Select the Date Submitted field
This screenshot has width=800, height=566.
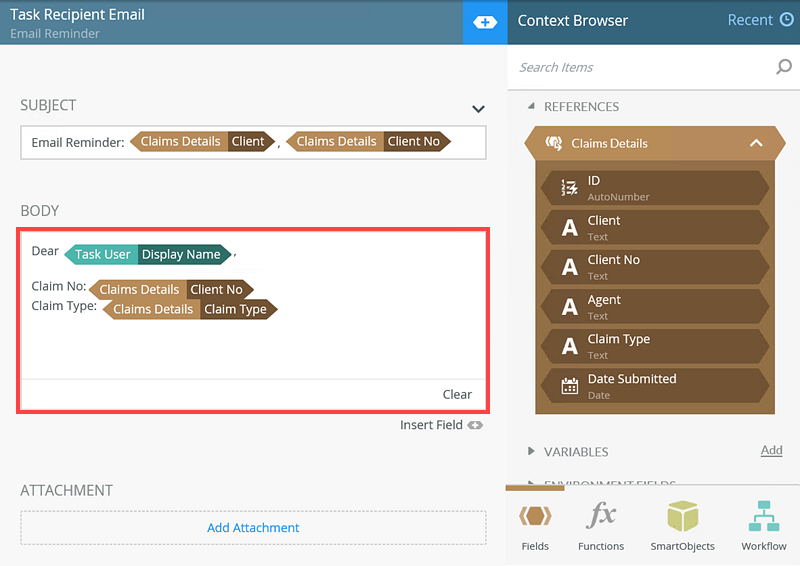(655, 386)
